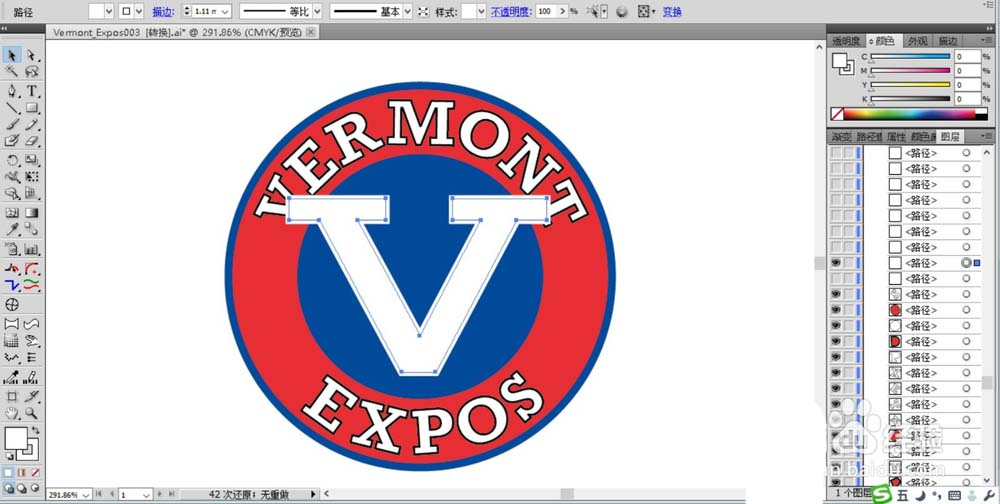
Task: Select the Magic Wand tool
Action: coord(12,71)
